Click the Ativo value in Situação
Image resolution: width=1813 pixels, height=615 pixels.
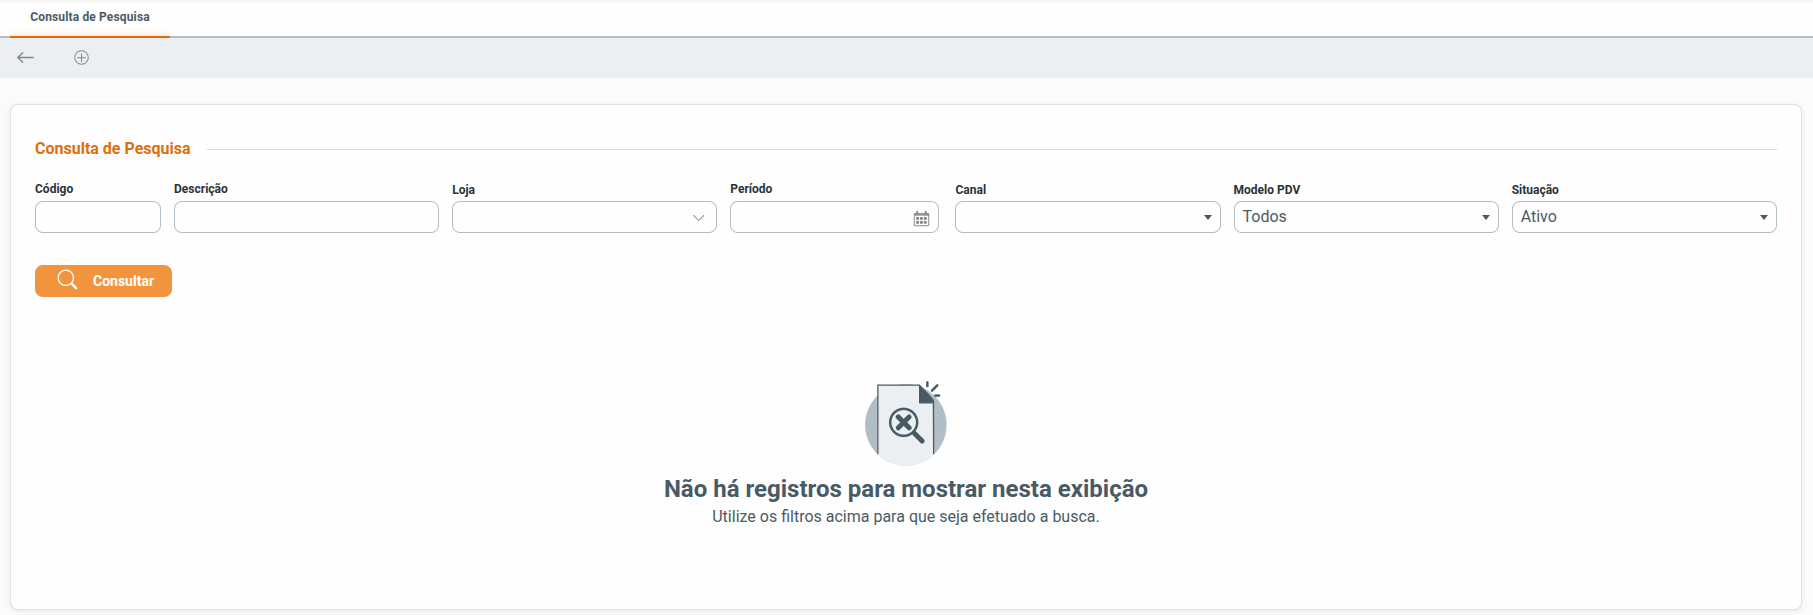(x=1539, y=217)
